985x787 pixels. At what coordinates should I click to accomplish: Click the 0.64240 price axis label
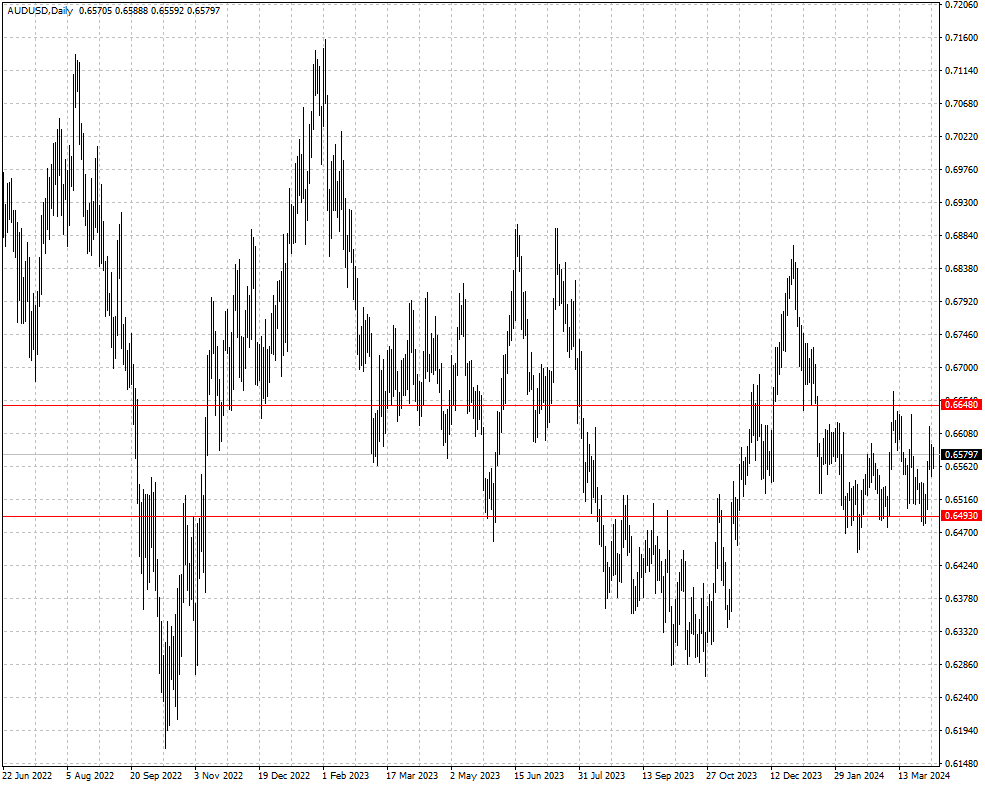click(962, 565)
